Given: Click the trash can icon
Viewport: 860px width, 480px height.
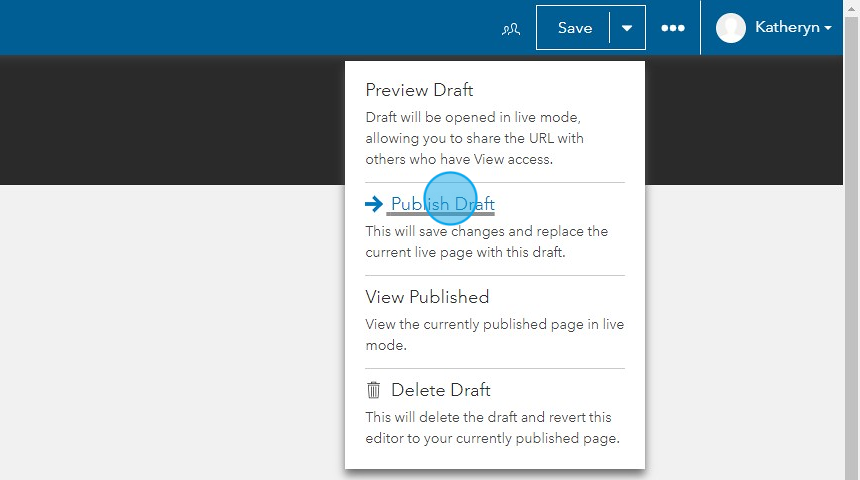Looking at the screenshot, I should click(x=374, y=390).
